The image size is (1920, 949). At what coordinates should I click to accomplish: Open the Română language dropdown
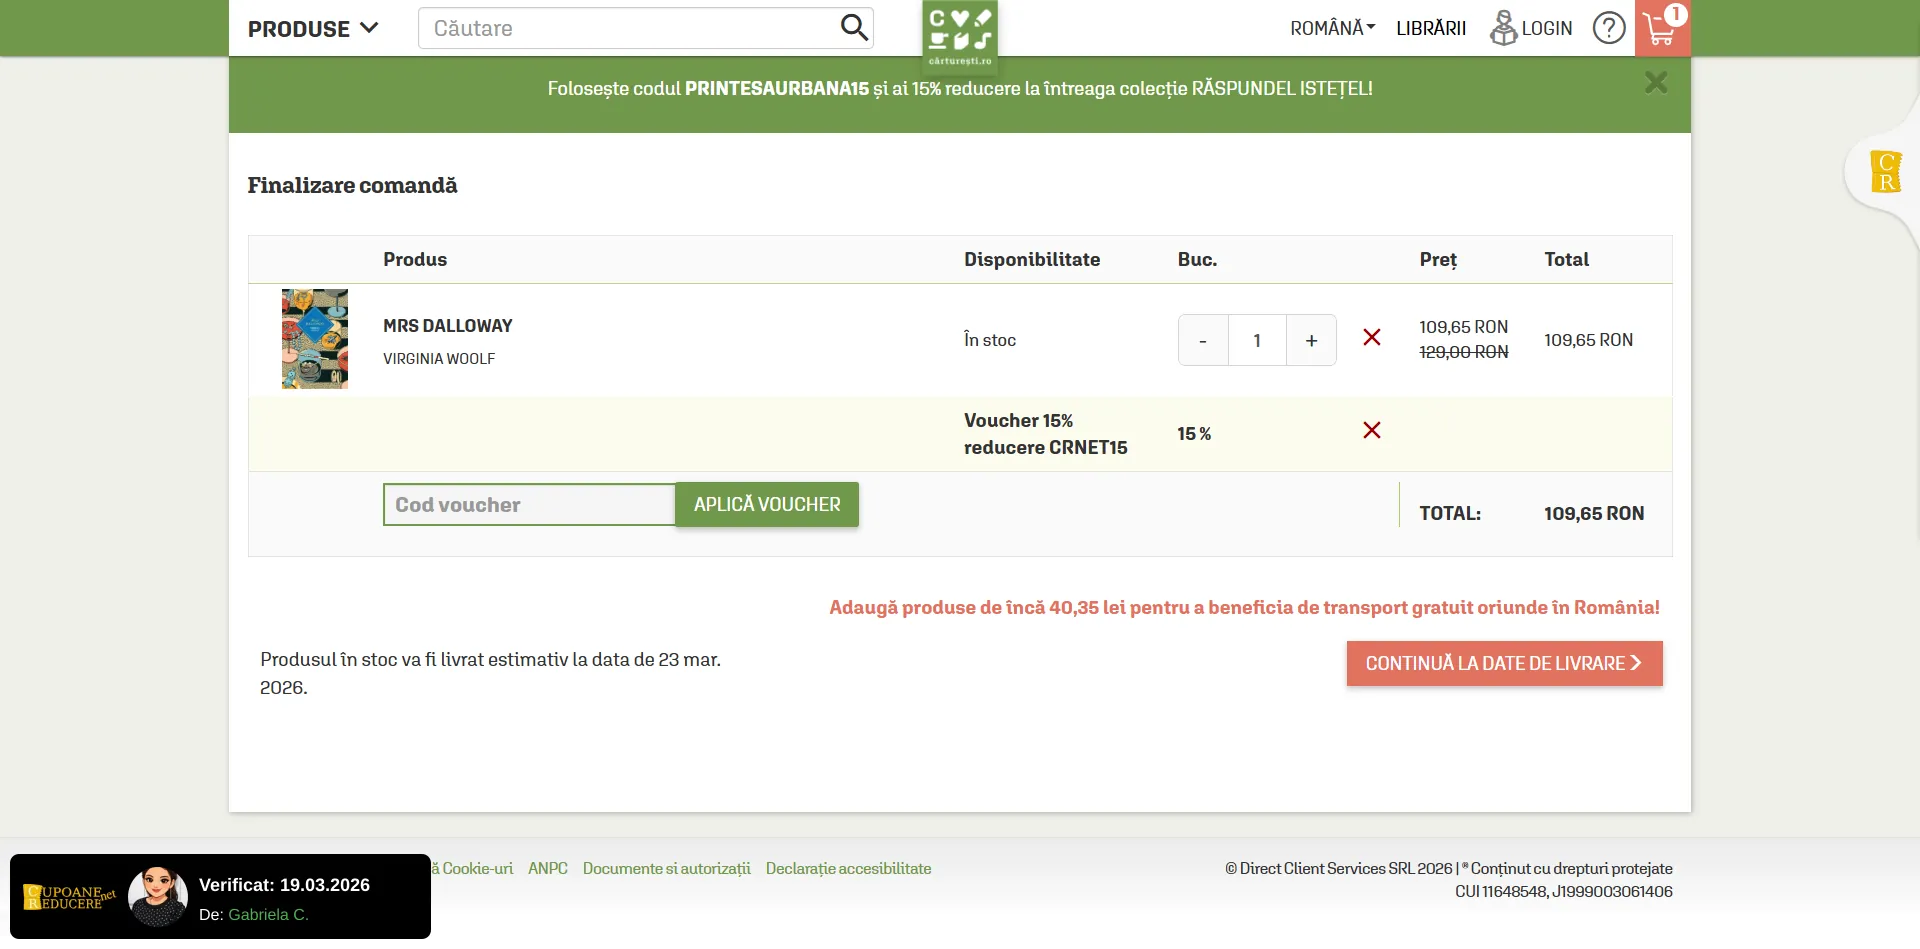tap(1332, 28)
